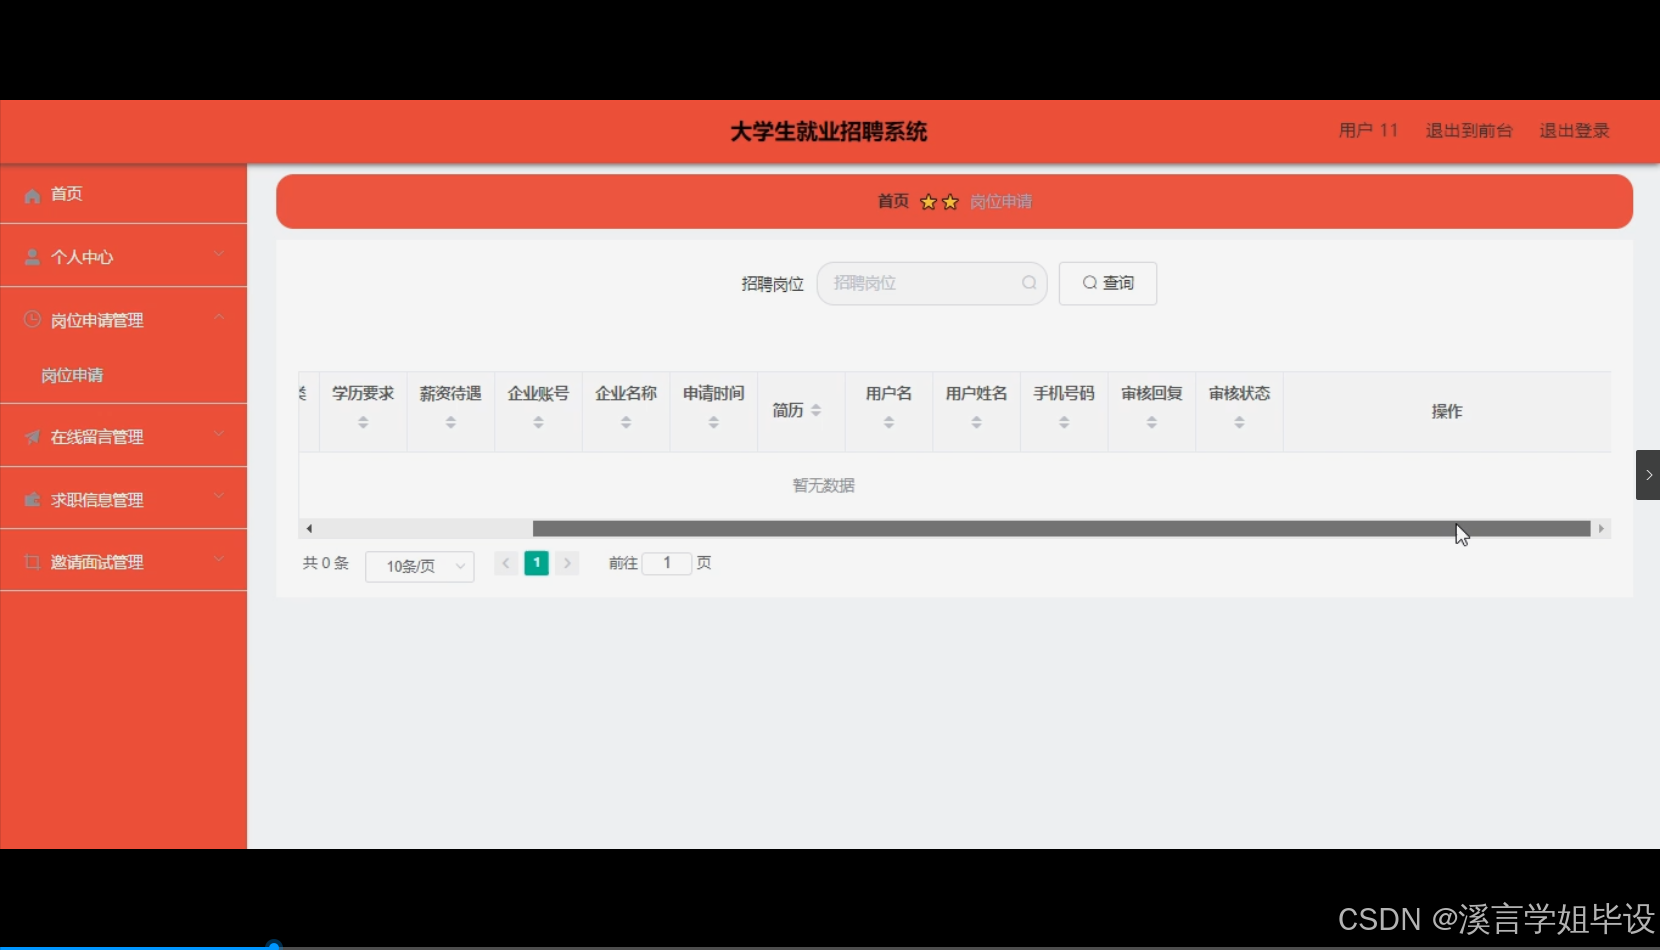Image resolution: width=1660 pixels, height=950 pixels.
Task: Go to previous page with pagination arrow
Action: [x=506, y=563]
